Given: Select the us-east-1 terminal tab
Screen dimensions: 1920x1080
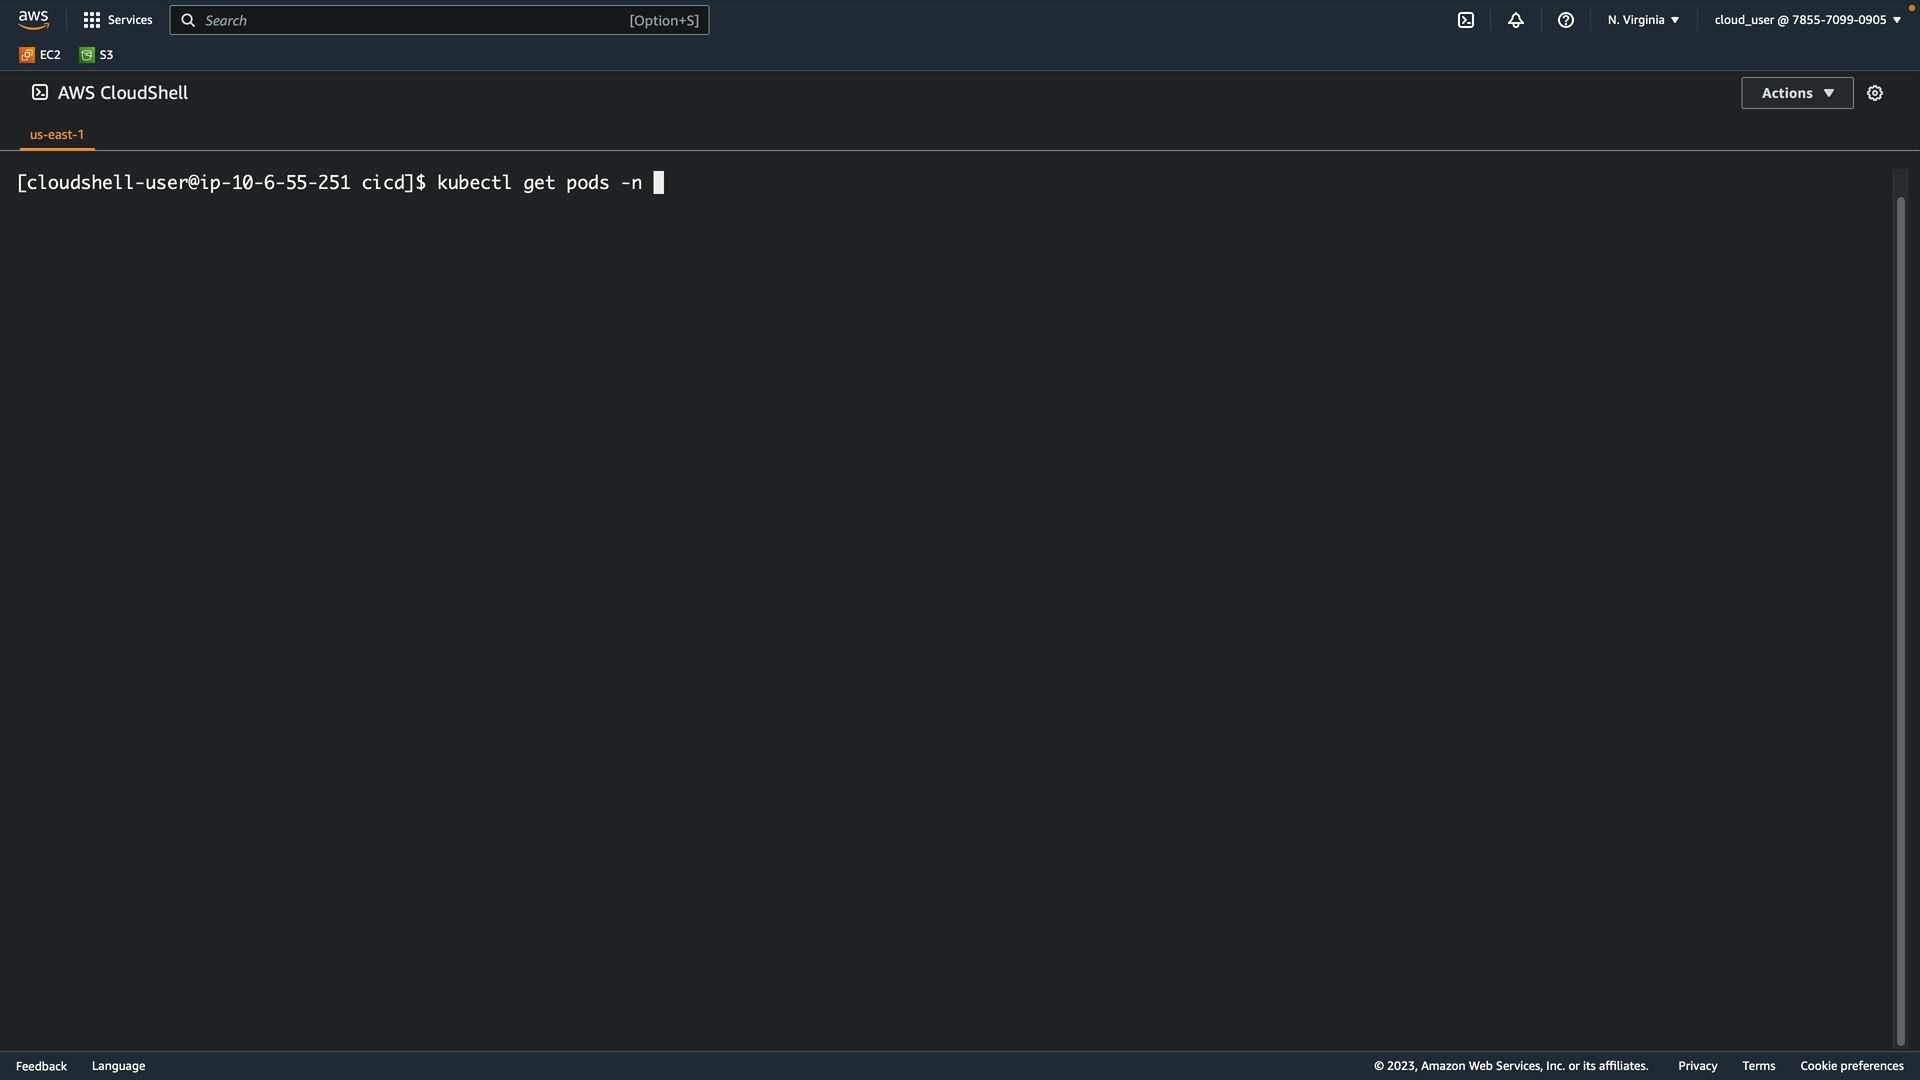Looking at the screenshot, I should coord(57,134).
